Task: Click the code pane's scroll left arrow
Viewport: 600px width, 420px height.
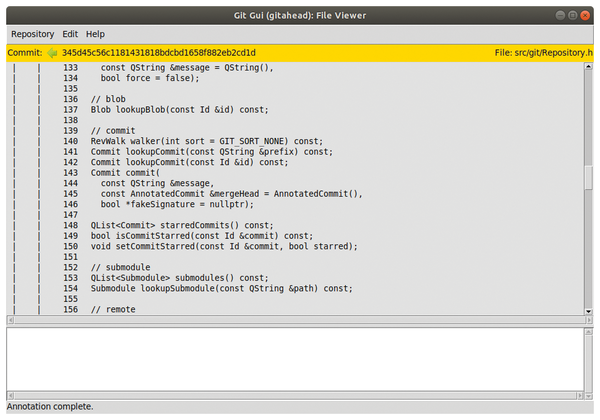Action: point(11,320)
